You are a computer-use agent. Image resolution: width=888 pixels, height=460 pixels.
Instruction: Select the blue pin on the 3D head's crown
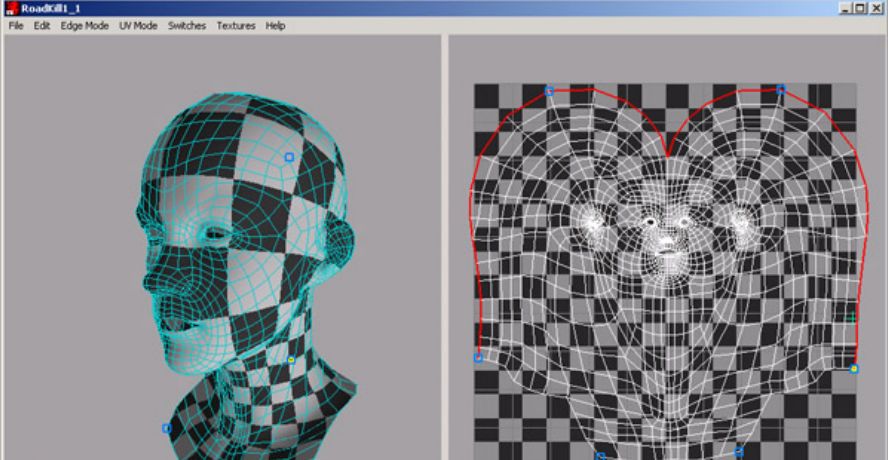(289, 157)
